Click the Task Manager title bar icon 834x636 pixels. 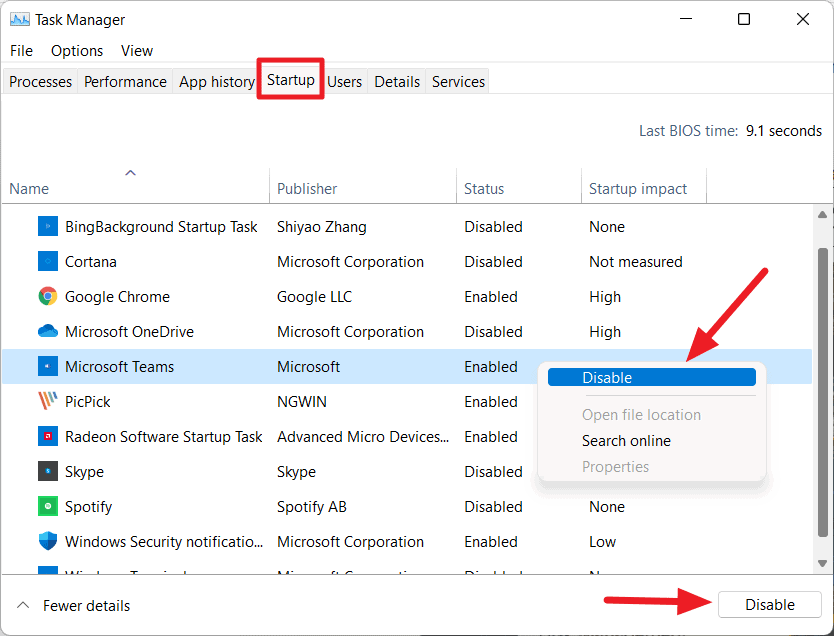click(18, 19)
